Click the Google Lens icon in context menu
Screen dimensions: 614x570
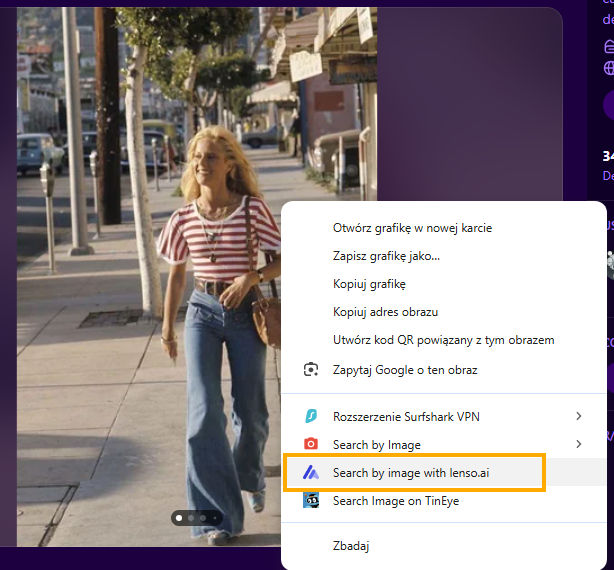(x=311, y=370)
